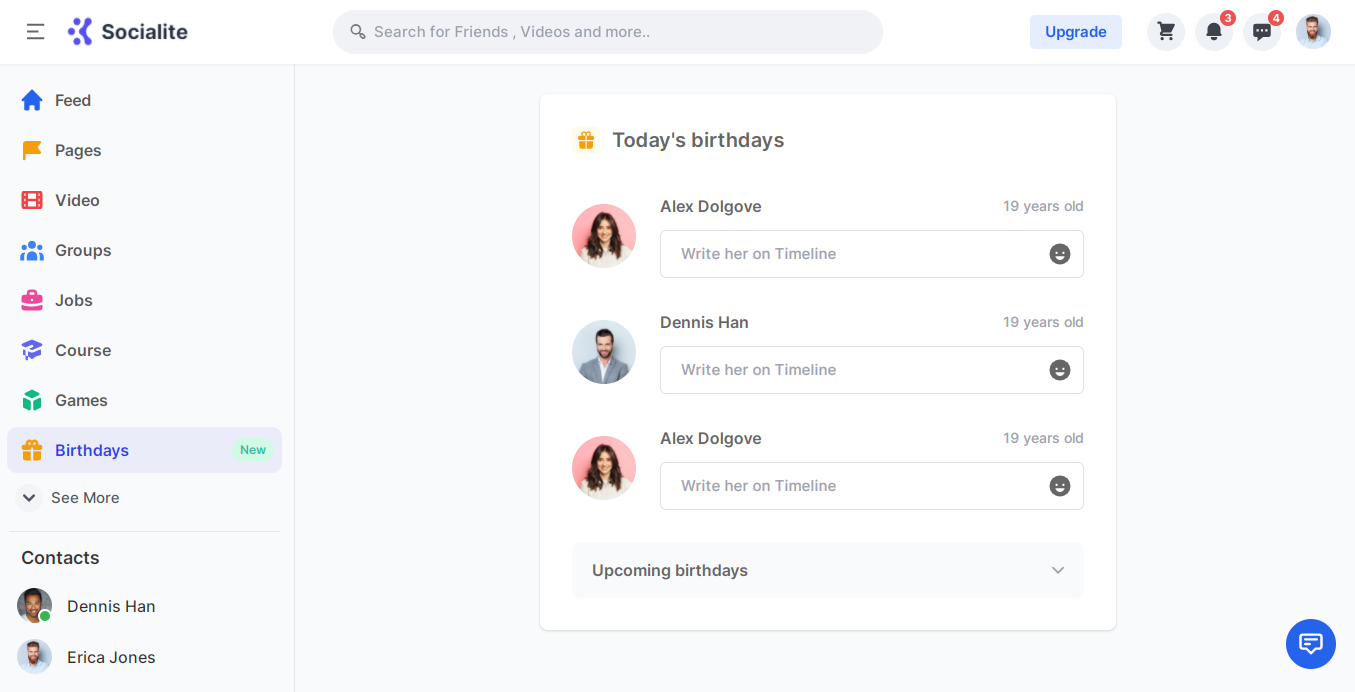Screen dimensions: 1355x692
Task: Open the user profile avatar in the header
Action: pyautogui.click(x=1313, y=32)
